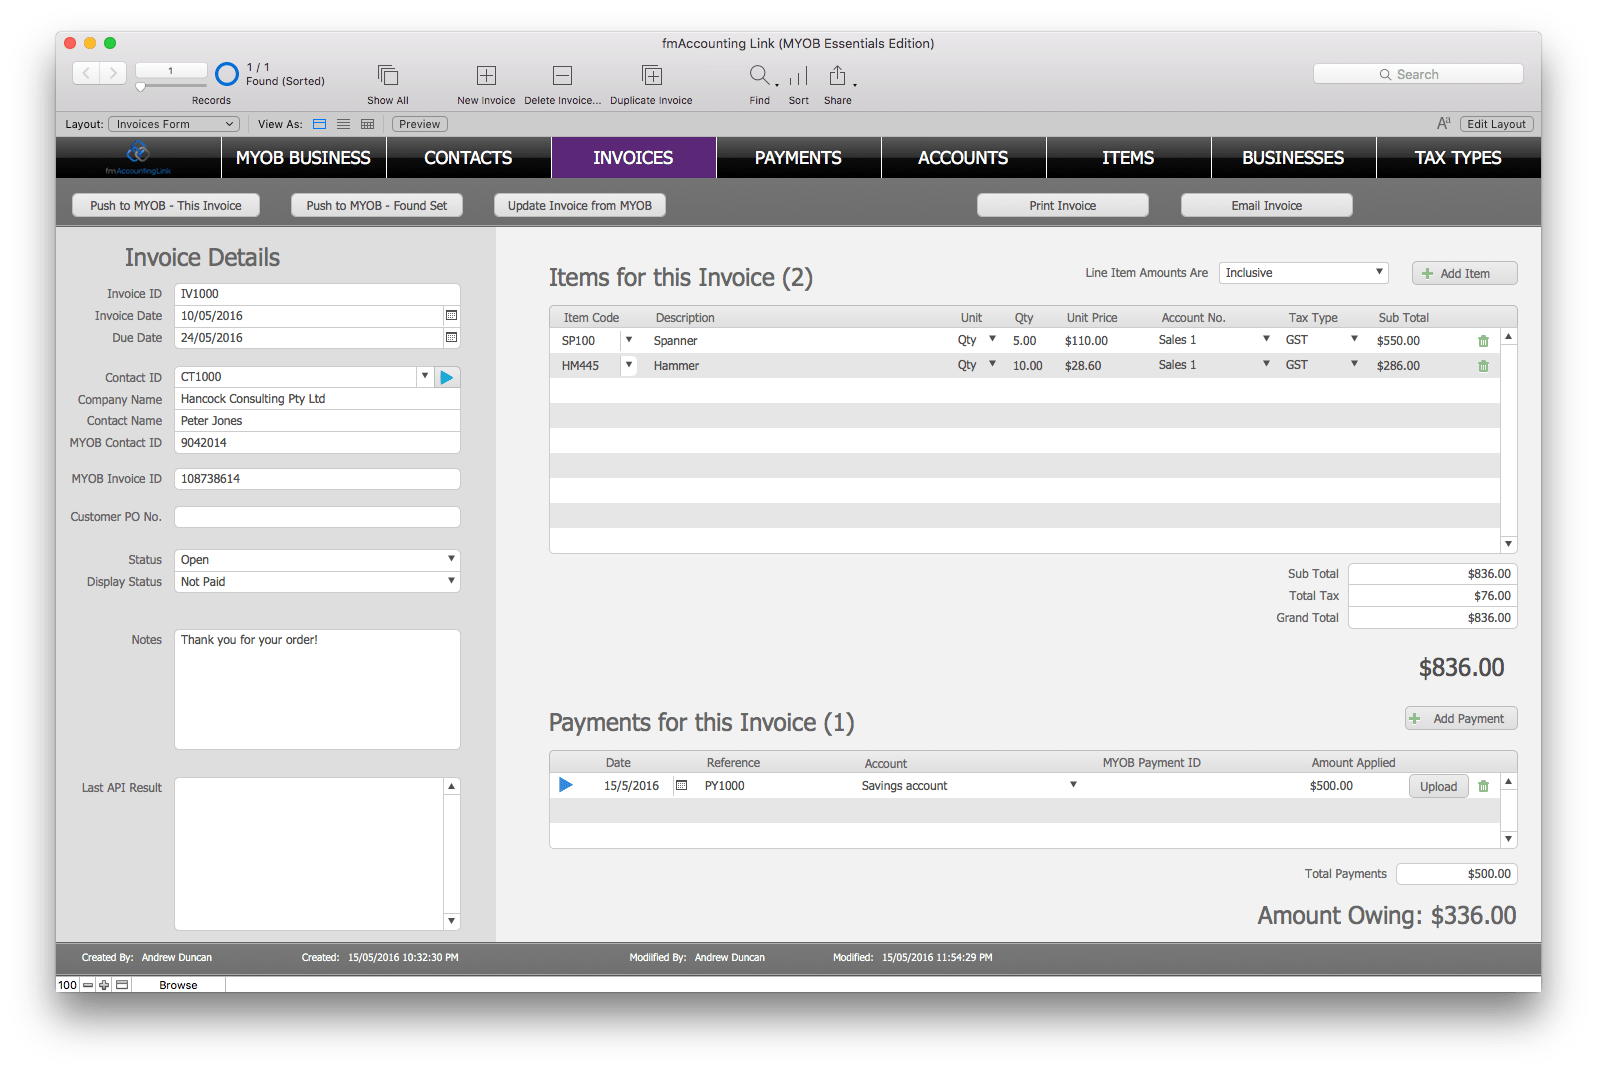The width and height of the screenshot is (1597, 1072).
Task: Toggle status toolbar icon at bottom
Action: click(122, 985)
